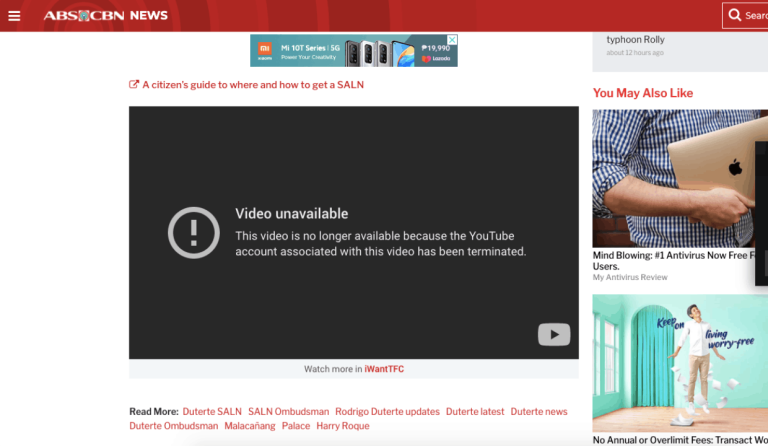Open the Duterte news tag

pyautogui.click(x=539, y=412)
